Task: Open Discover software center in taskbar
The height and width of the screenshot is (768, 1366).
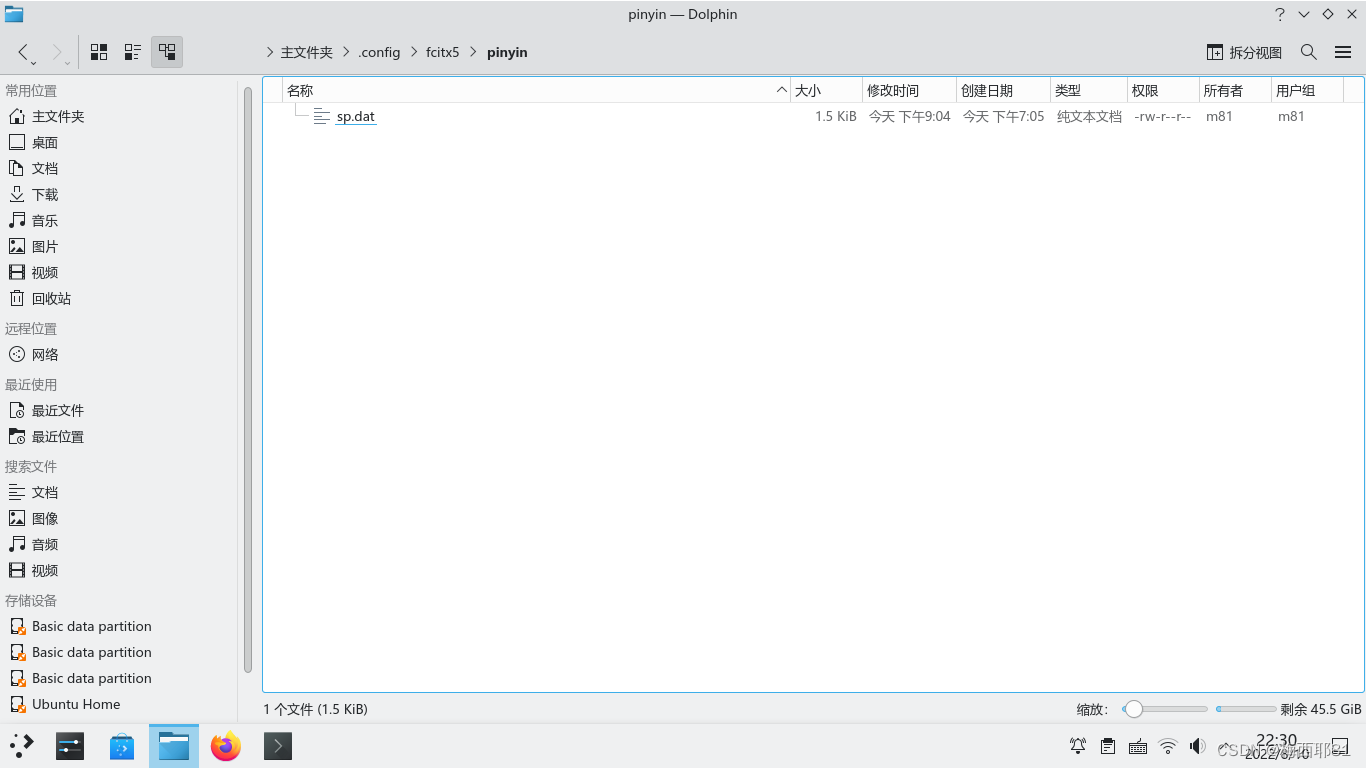Action: click(x=122, y=746)
